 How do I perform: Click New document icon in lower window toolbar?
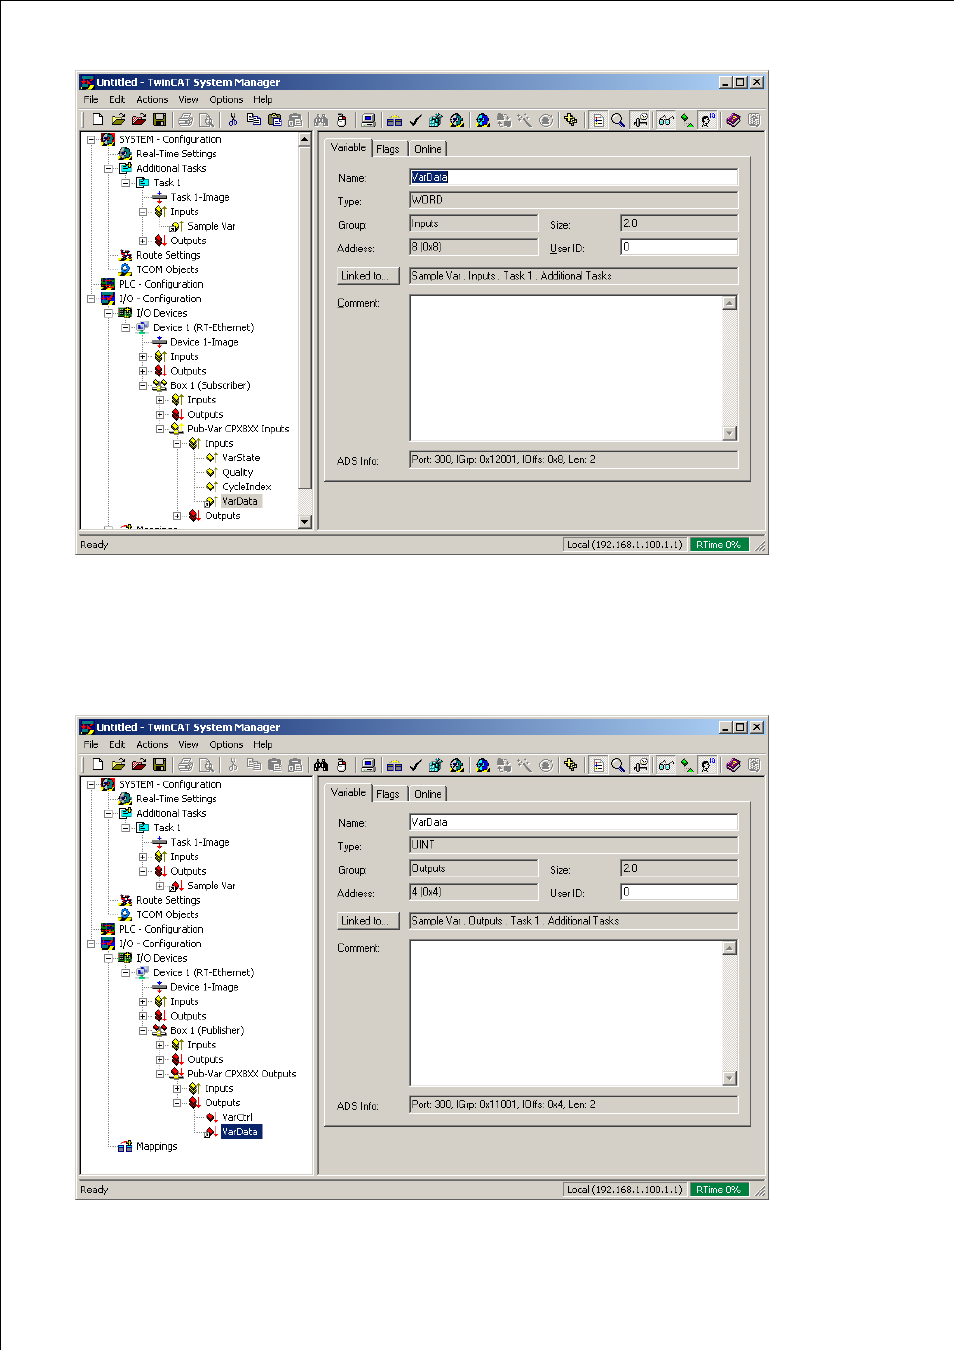click(x=98, y=765)
